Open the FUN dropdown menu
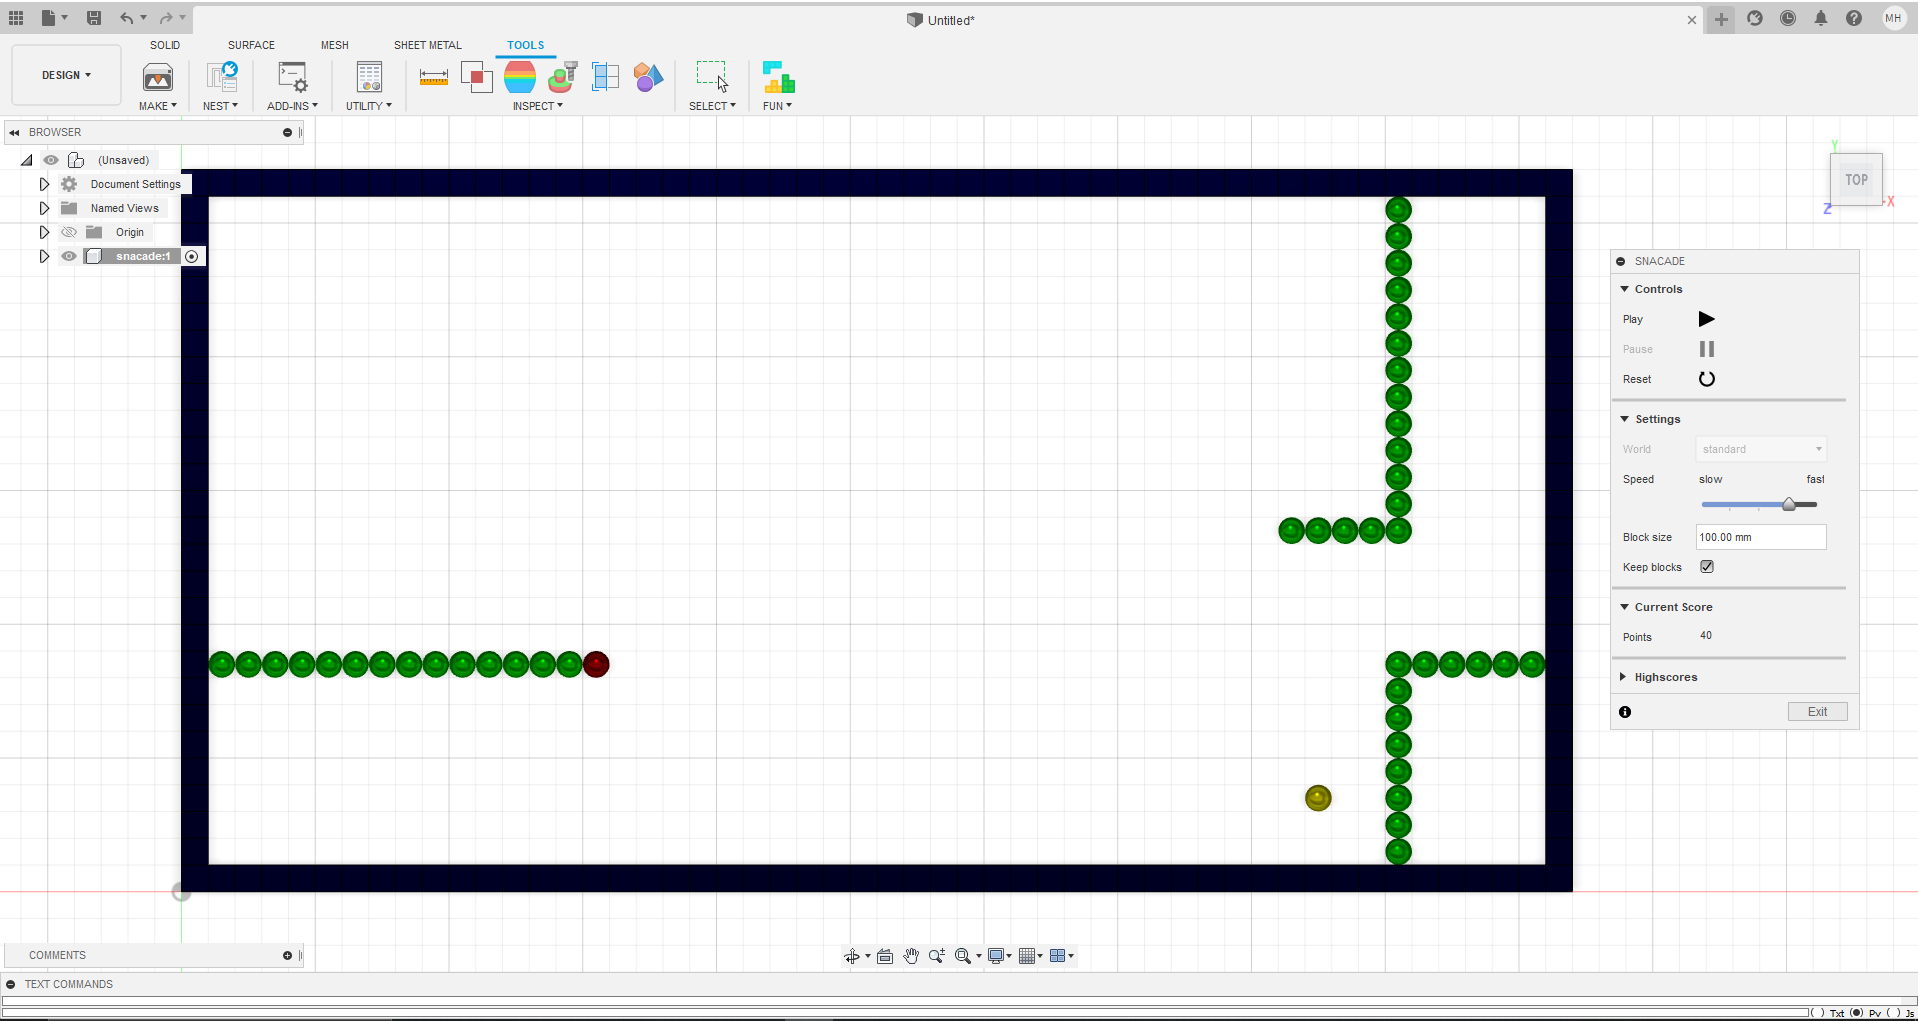Viewport: 1918px width, 1021px height. [777, 106]
